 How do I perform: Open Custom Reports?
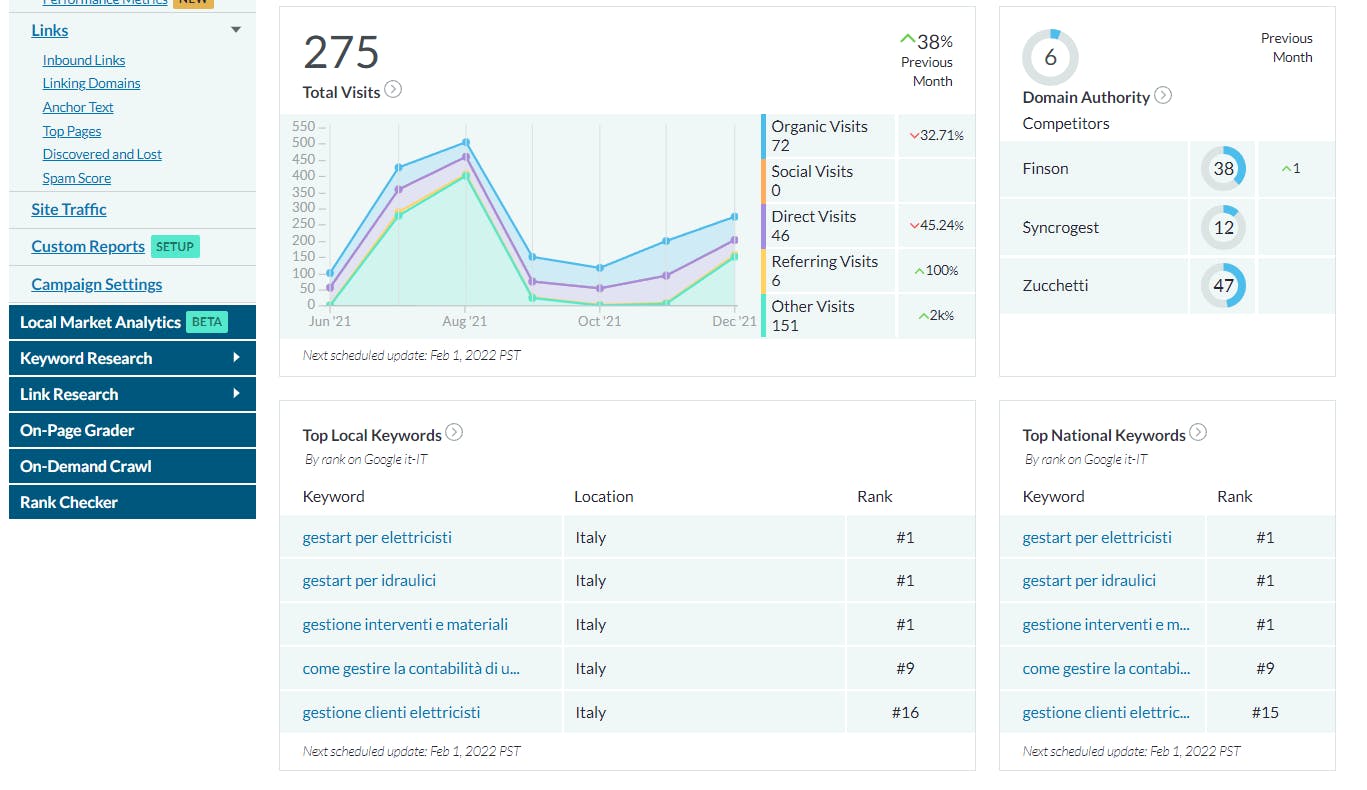click(x=88, y=246)
